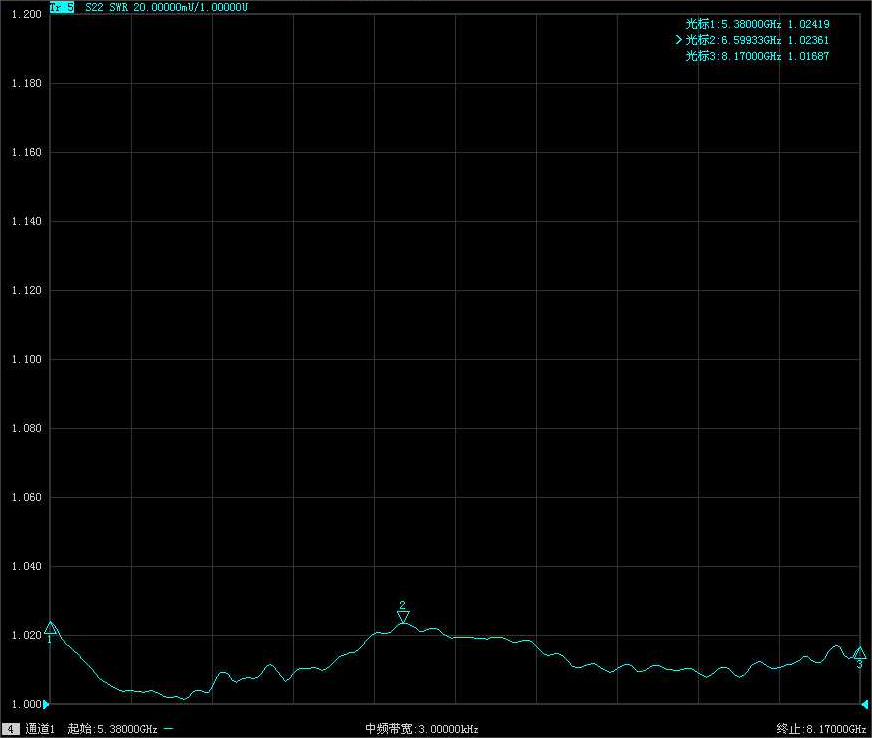Select marker 2 triangle at trace peak

click(x=403, y=616)
